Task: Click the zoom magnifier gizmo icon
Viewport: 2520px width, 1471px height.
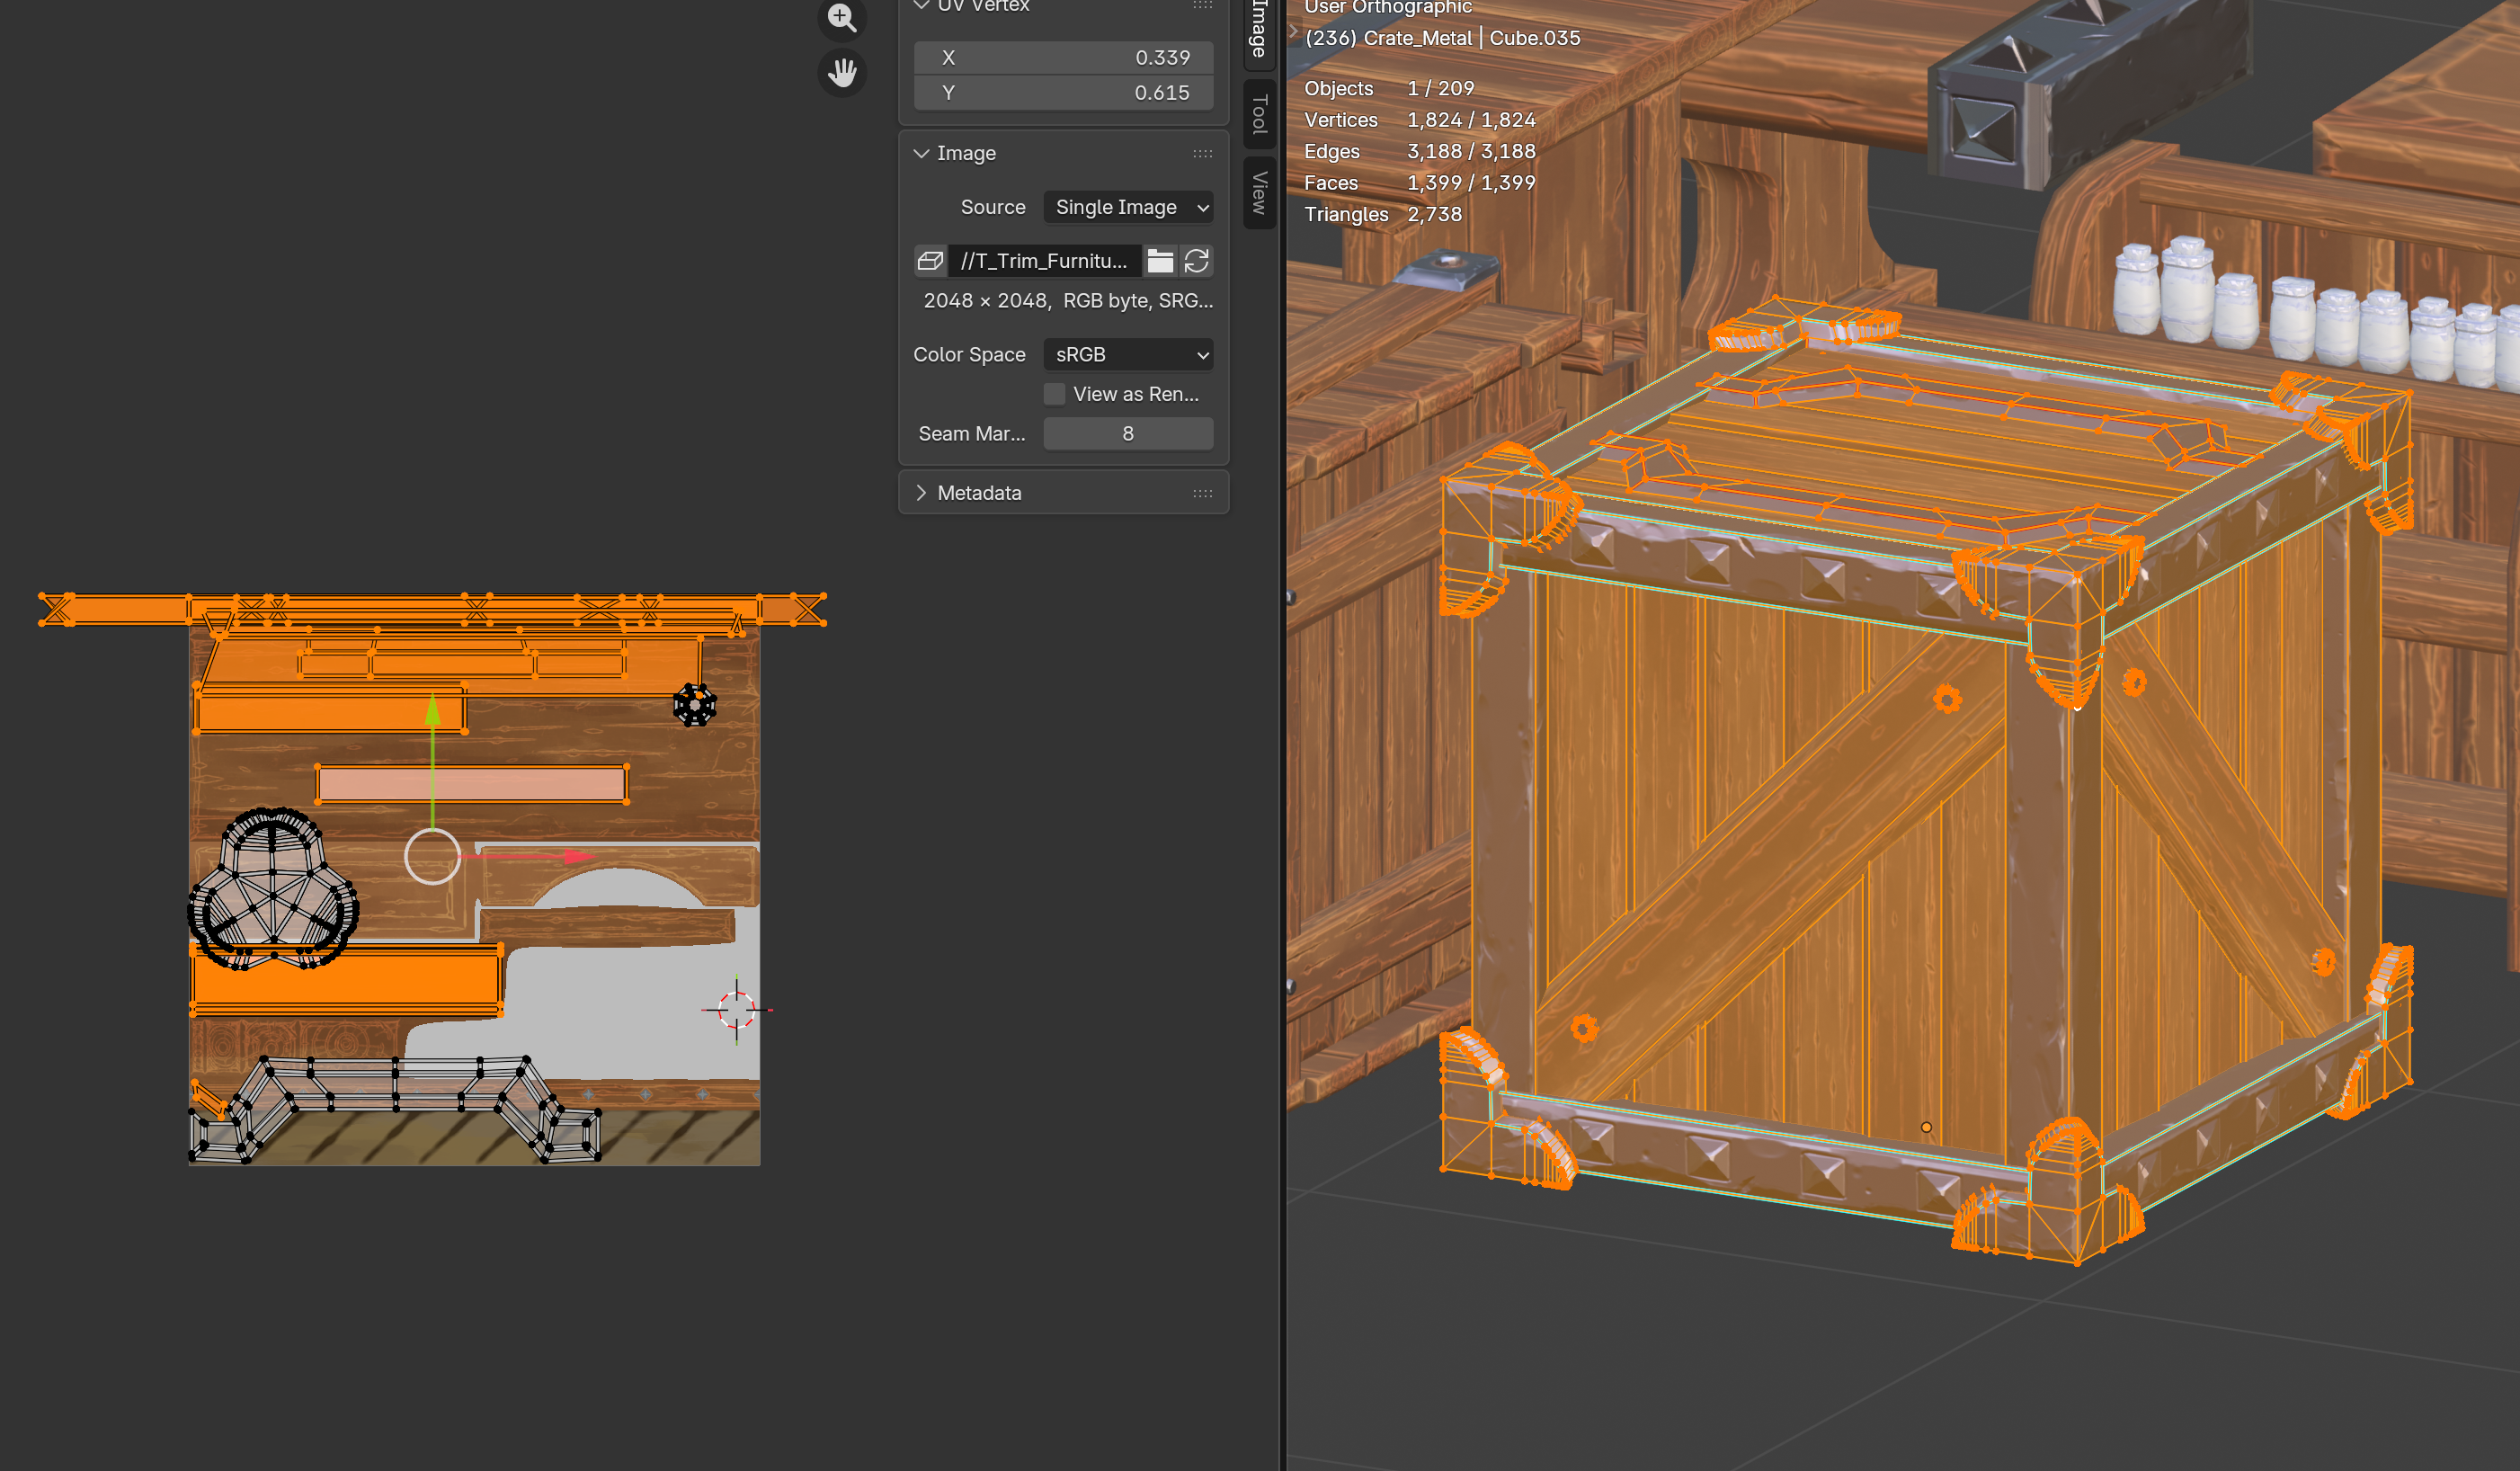Action: point(842,18)
